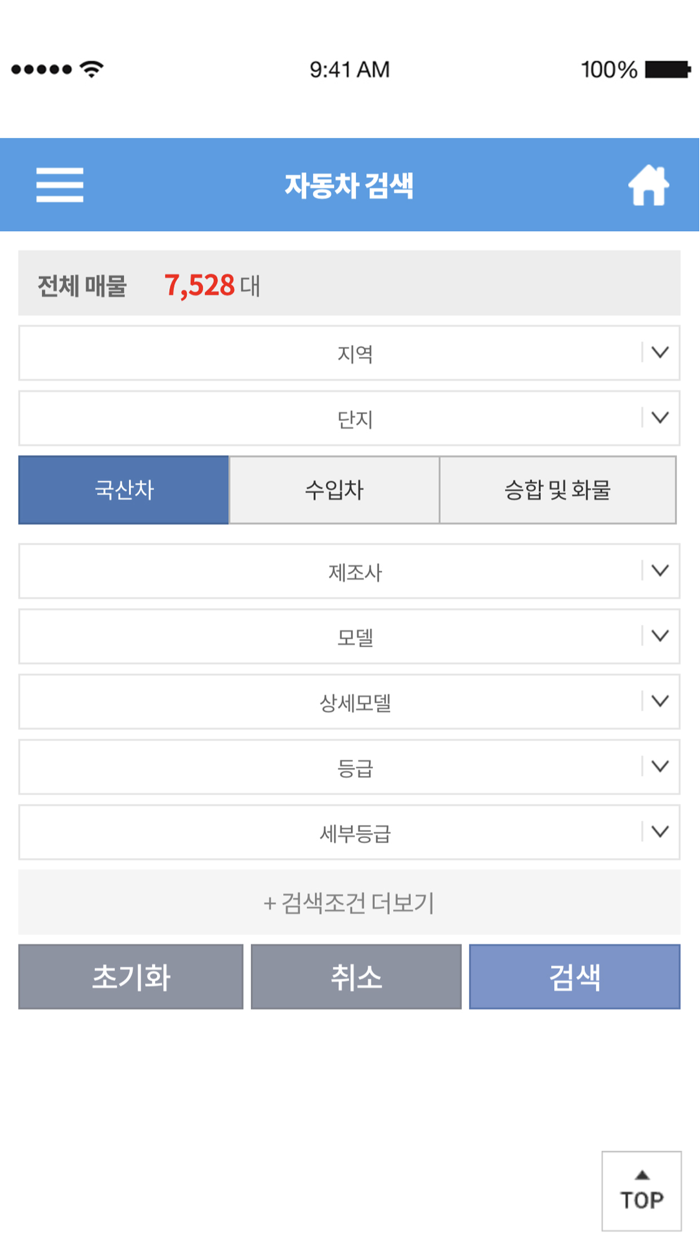Tap the dropdown chevron next to 제조사
The width and height of the screenshot is (700, 1244).
658,571
